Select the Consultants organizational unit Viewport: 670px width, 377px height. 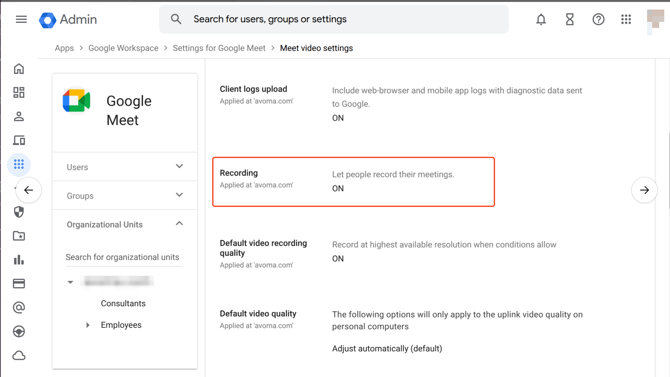coord(123,303)
